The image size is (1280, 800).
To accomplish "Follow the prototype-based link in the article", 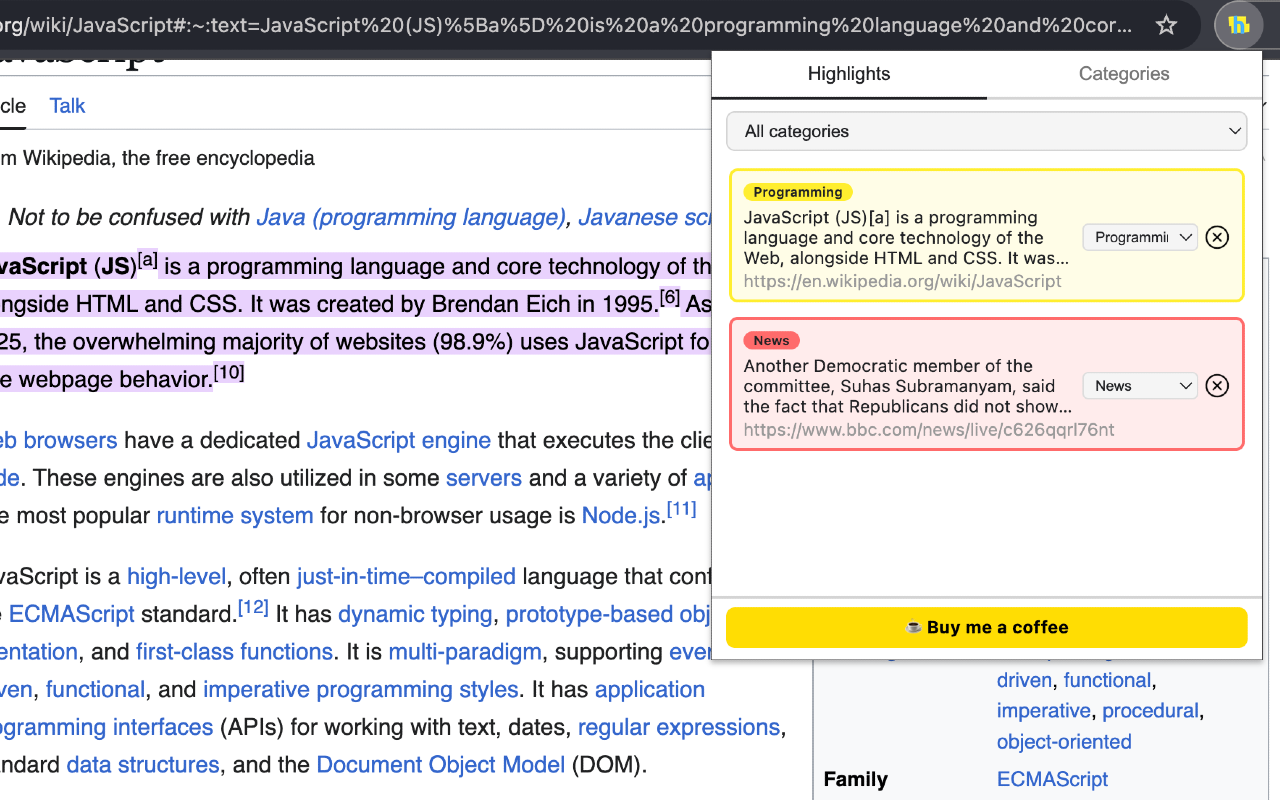I will pyautogui.click(x=608, y=614).
